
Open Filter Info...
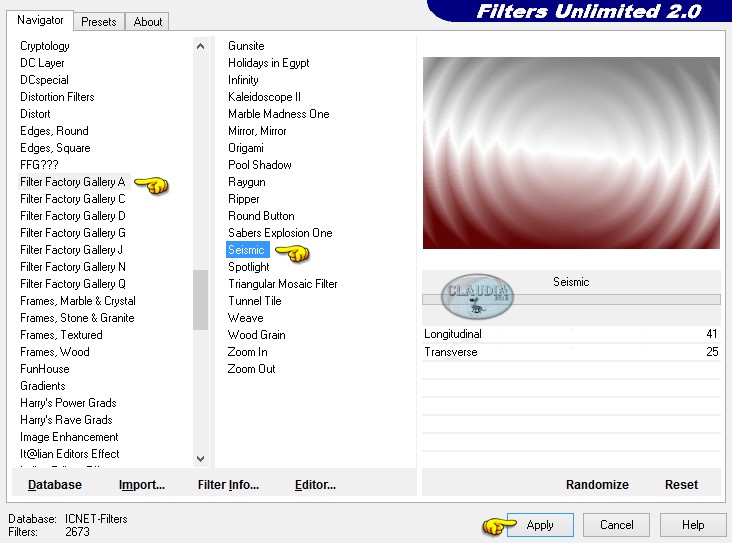228,485
